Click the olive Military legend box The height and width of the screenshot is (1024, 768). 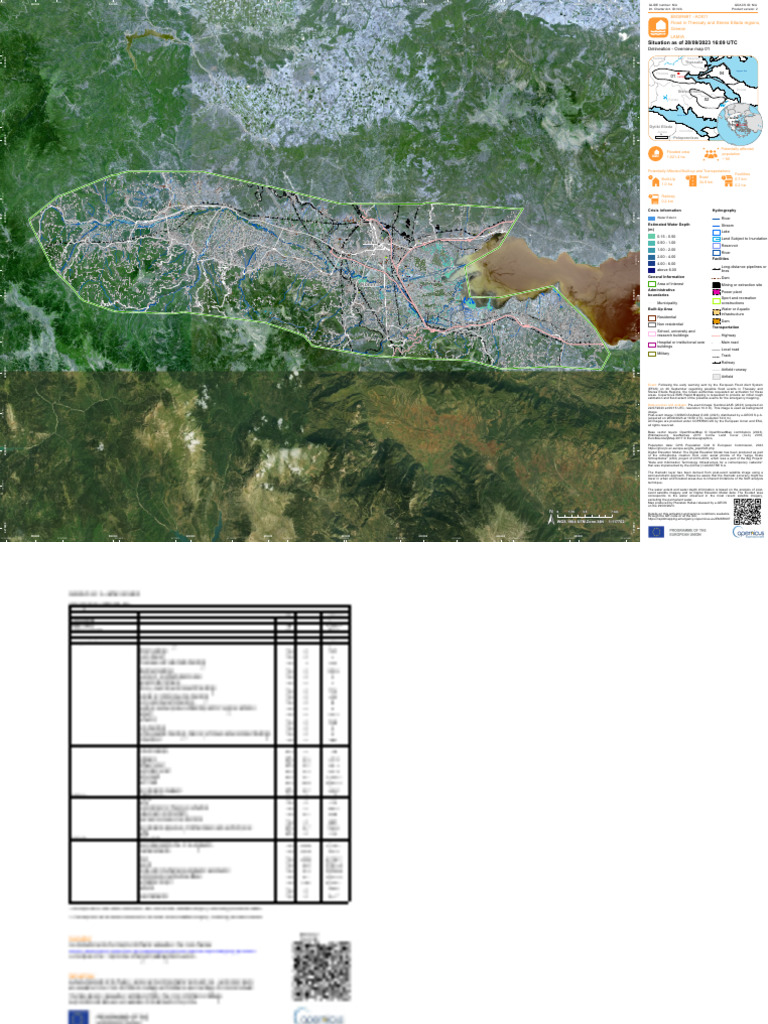pyautogui.click(x=652, y=354)
